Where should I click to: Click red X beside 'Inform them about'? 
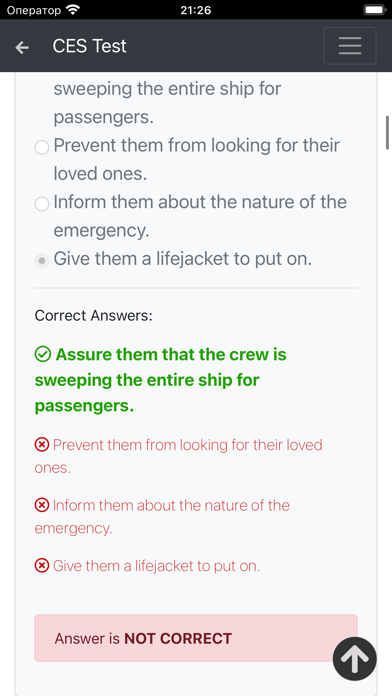(42, 505)
